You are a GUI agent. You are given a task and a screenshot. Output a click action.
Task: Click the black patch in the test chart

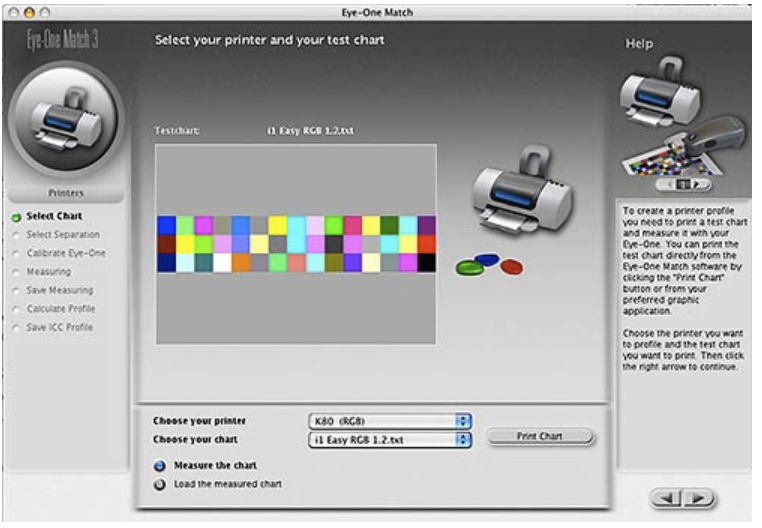(427, 263)
